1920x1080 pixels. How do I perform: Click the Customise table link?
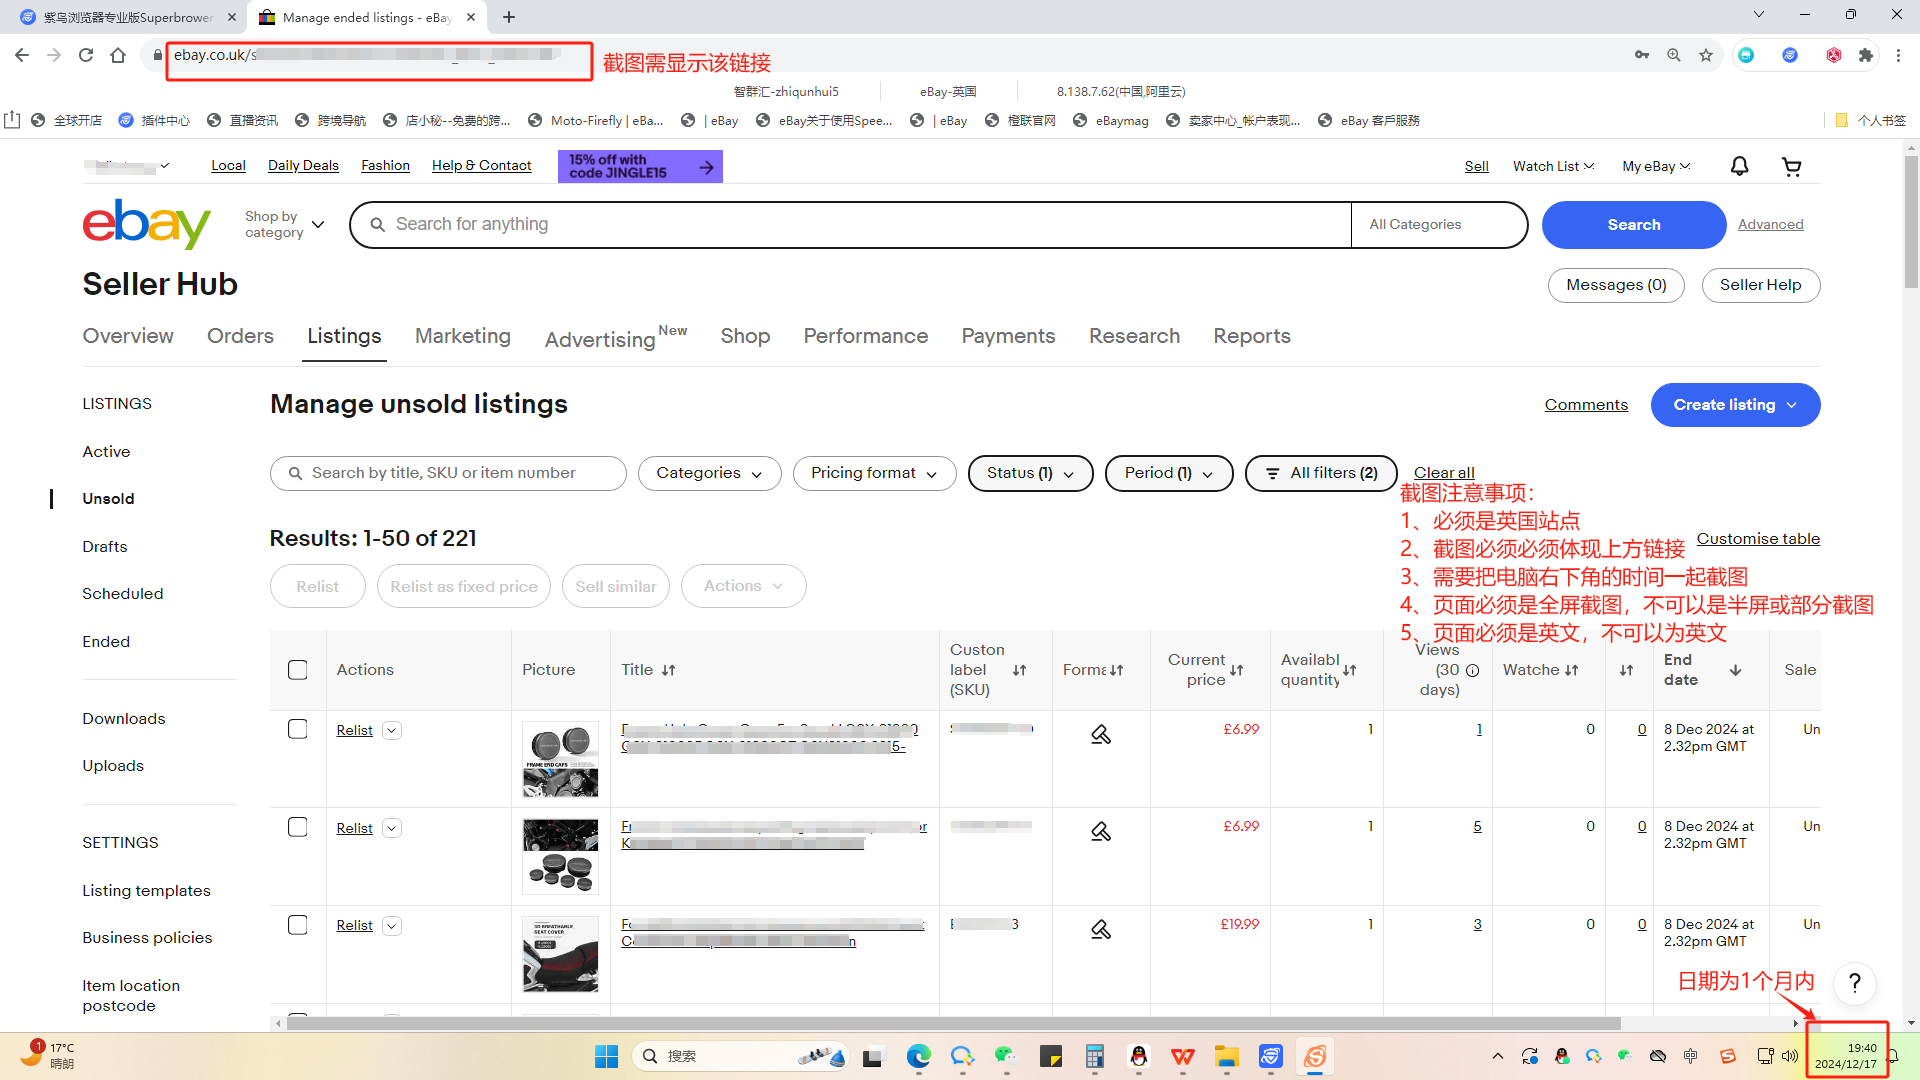1757,538
